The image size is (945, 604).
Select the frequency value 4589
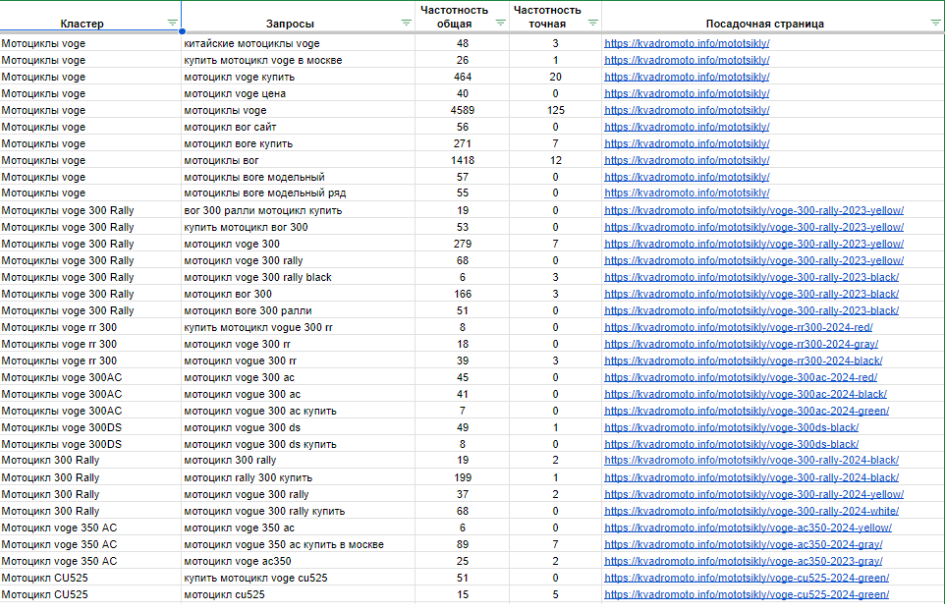pyautogui.click(x=462, y=110)
